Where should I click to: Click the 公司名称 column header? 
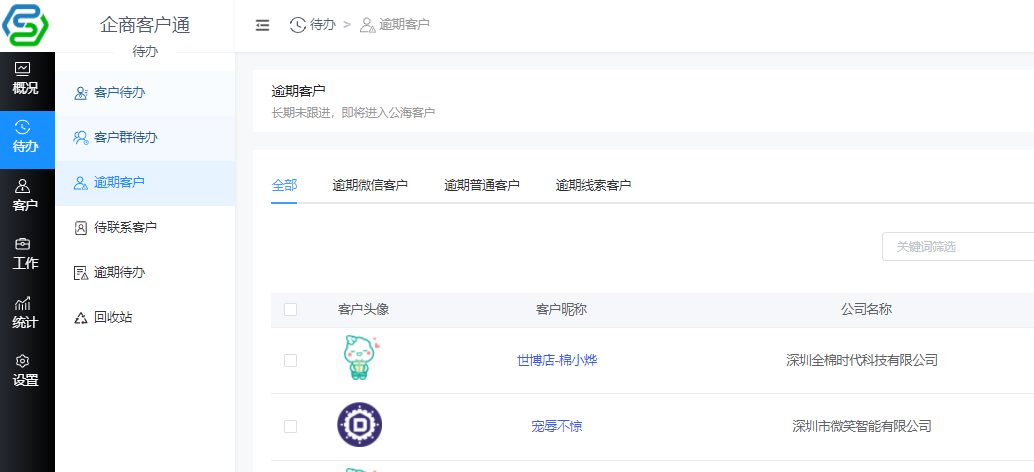pyautogui.click(x=866, y=310)
